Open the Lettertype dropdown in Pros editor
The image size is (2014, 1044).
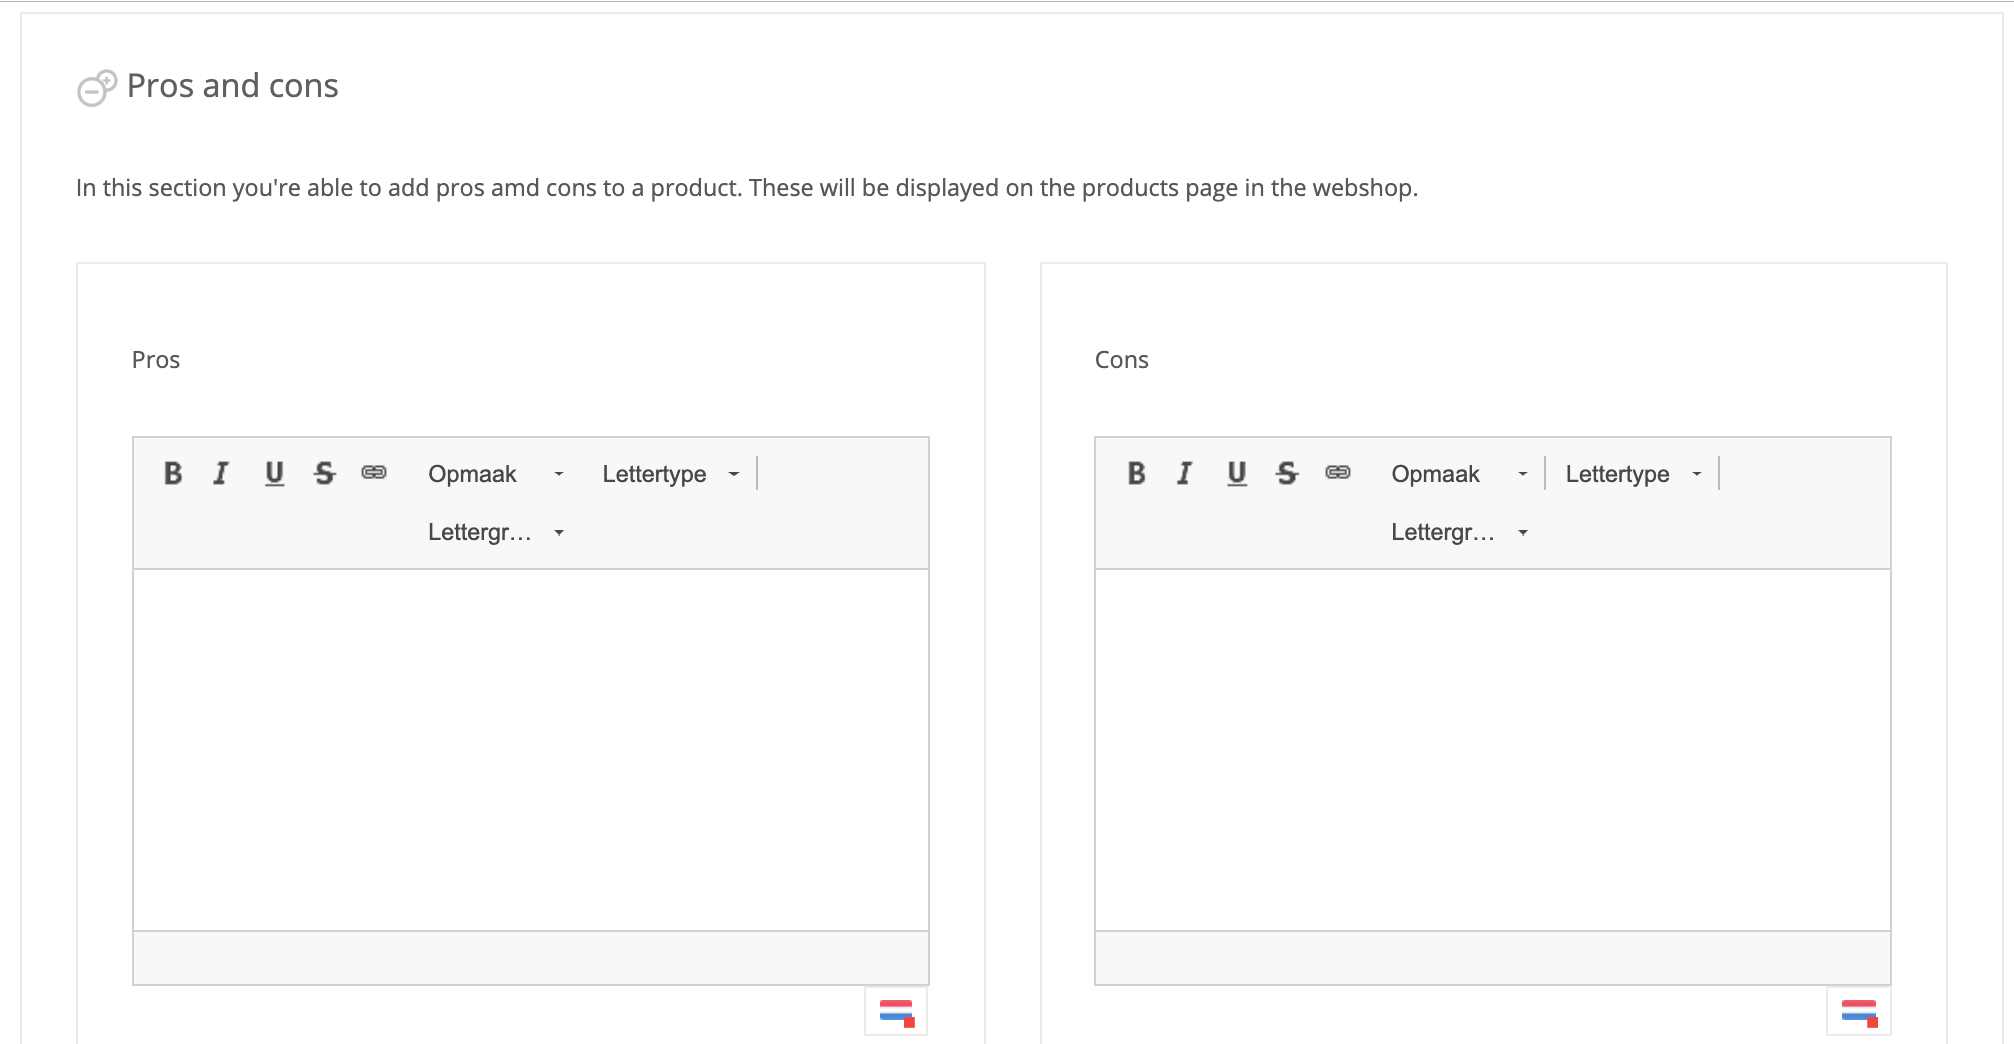coord(670,474)
